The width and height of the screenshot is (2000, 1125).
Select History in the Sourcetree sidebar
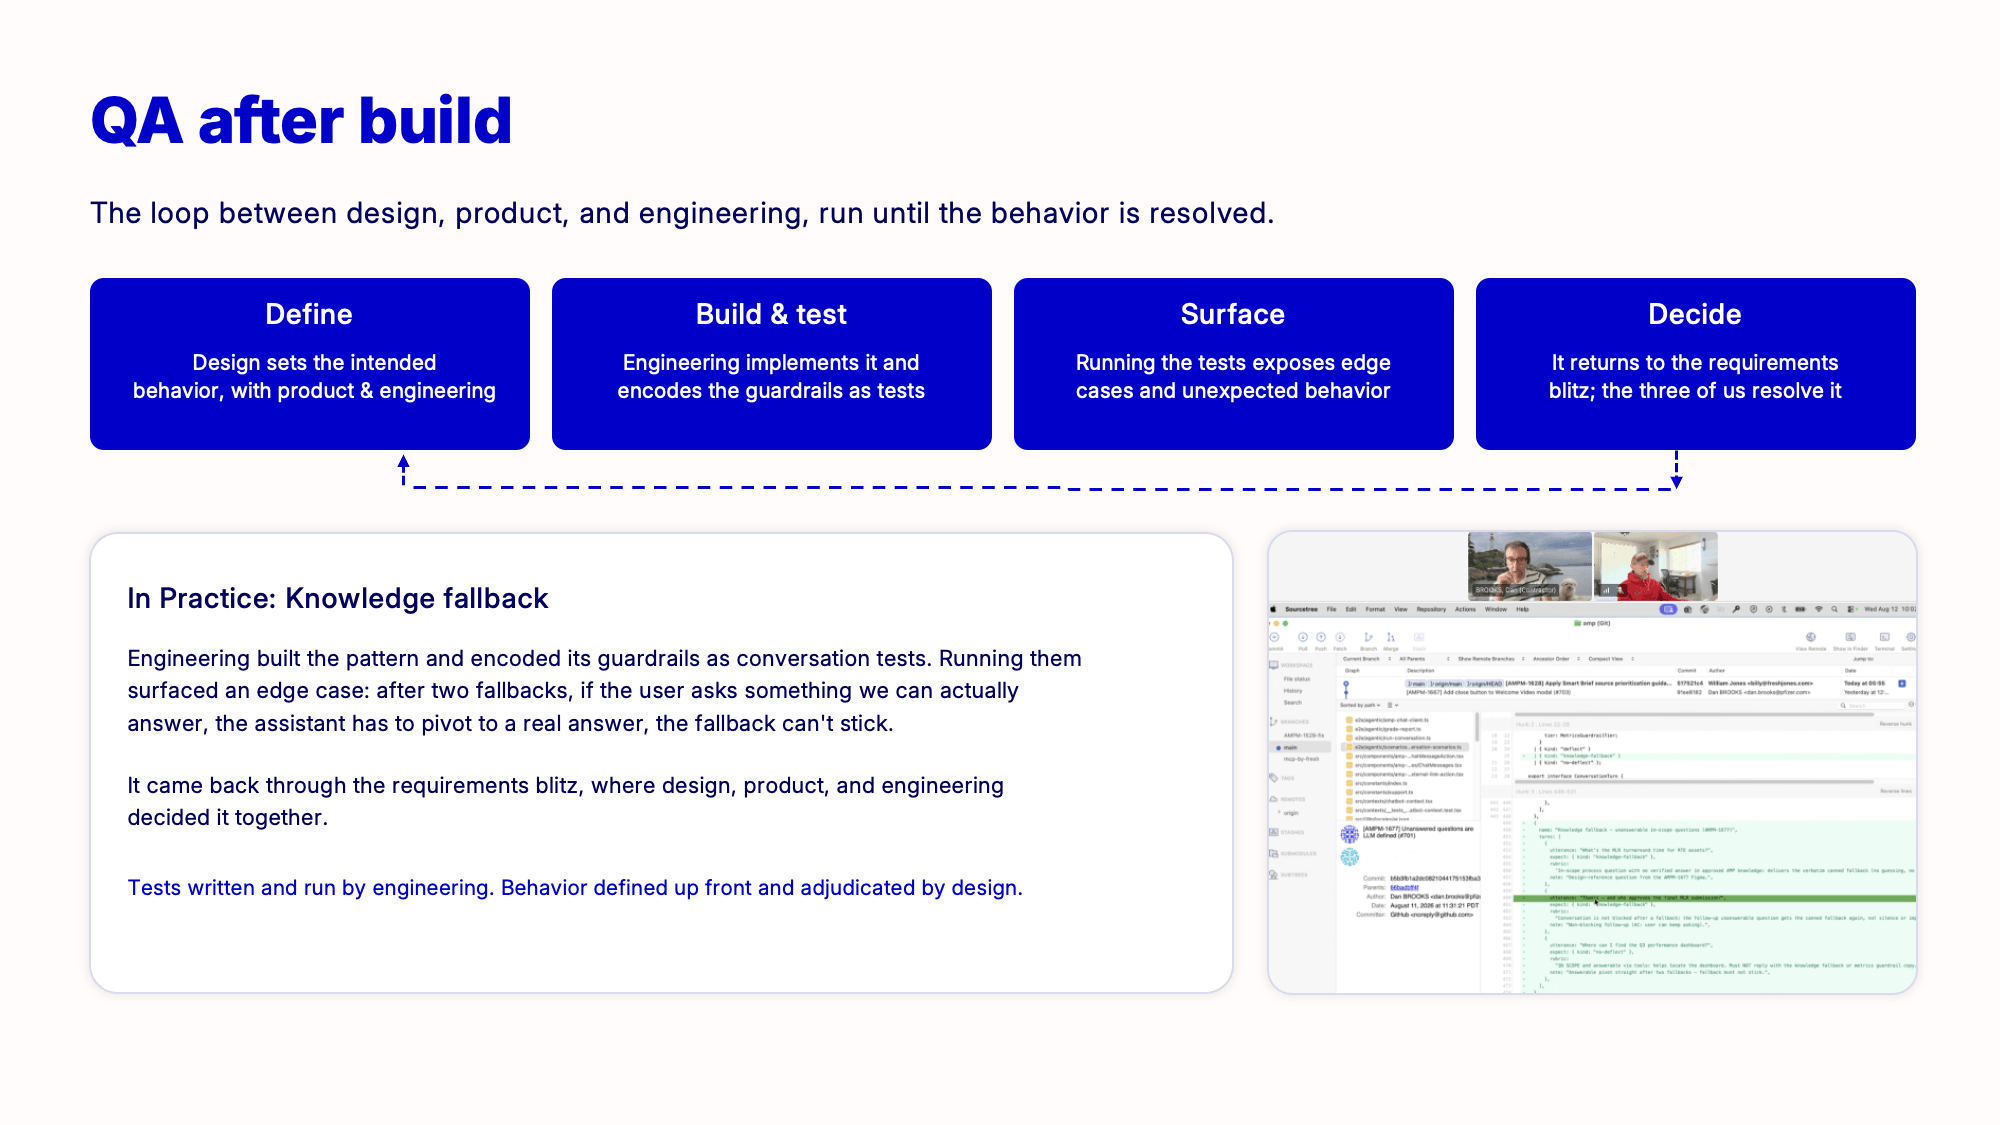pos(1293,691)
